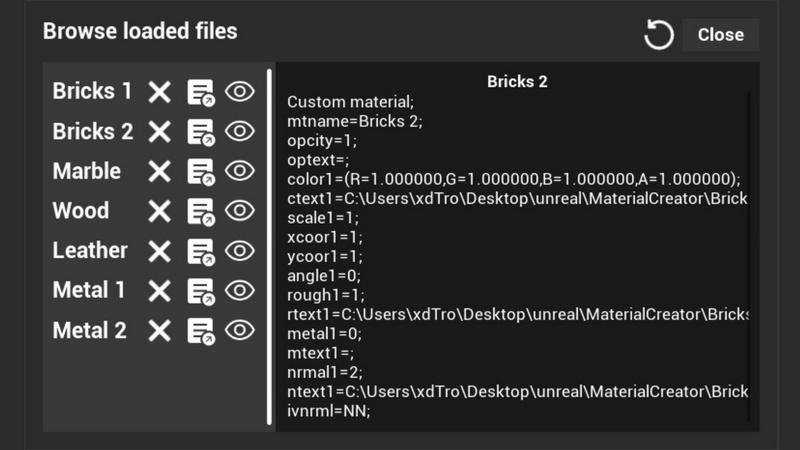Select the Bricks 2 list entry
Image resolution: width=800 pixels, height=450 pixels.
92,132
